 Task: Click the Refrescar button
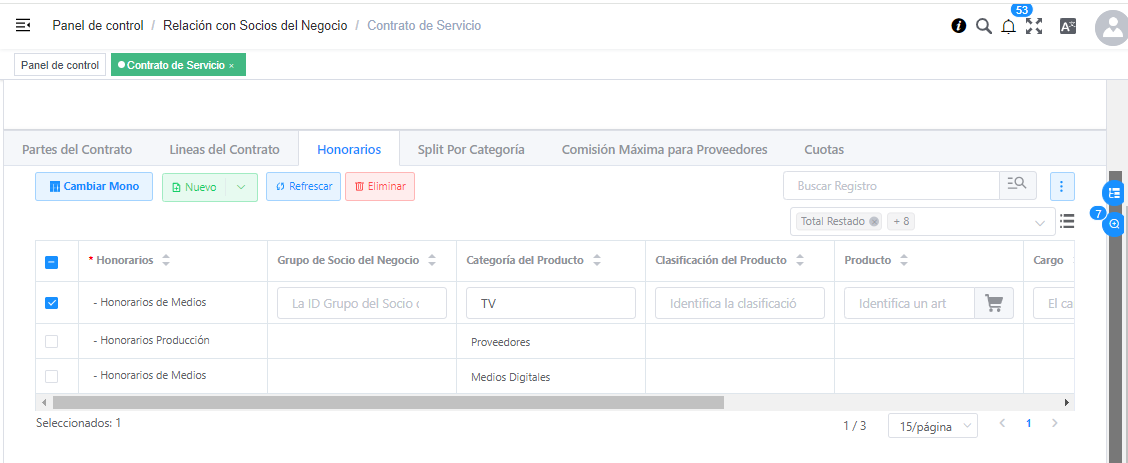tap(303, 187)
